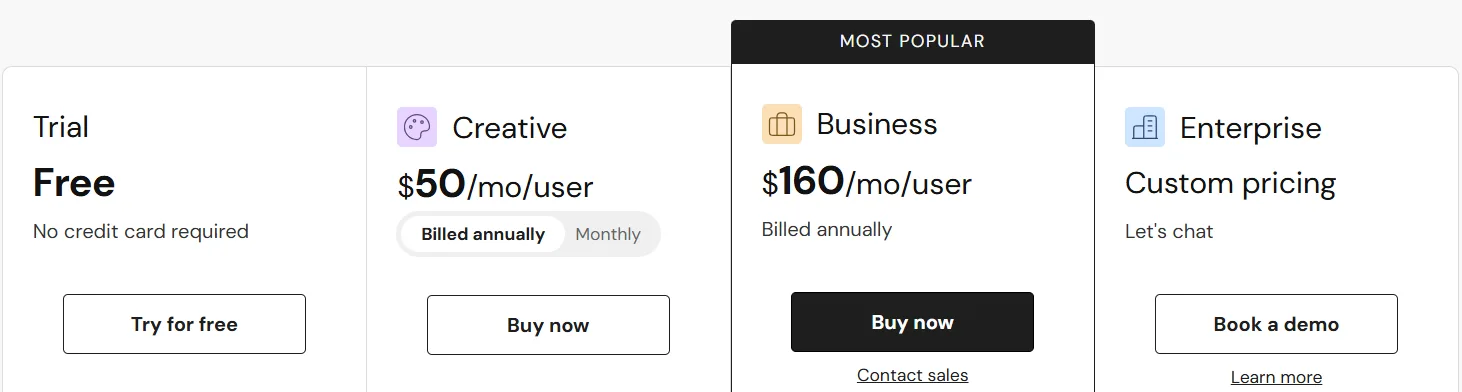Click the MOST POPULAR banner
The width and height of the screenshot is (1462, 392).
pyautogui.click(x=912, y=42)
